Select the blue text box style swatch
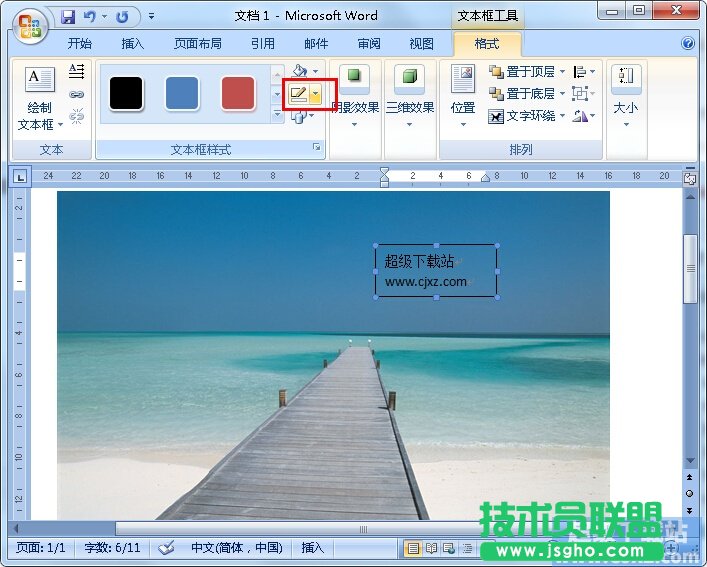Image resolution: width=707 pixels, height=567 pixels. pos(182,93)
